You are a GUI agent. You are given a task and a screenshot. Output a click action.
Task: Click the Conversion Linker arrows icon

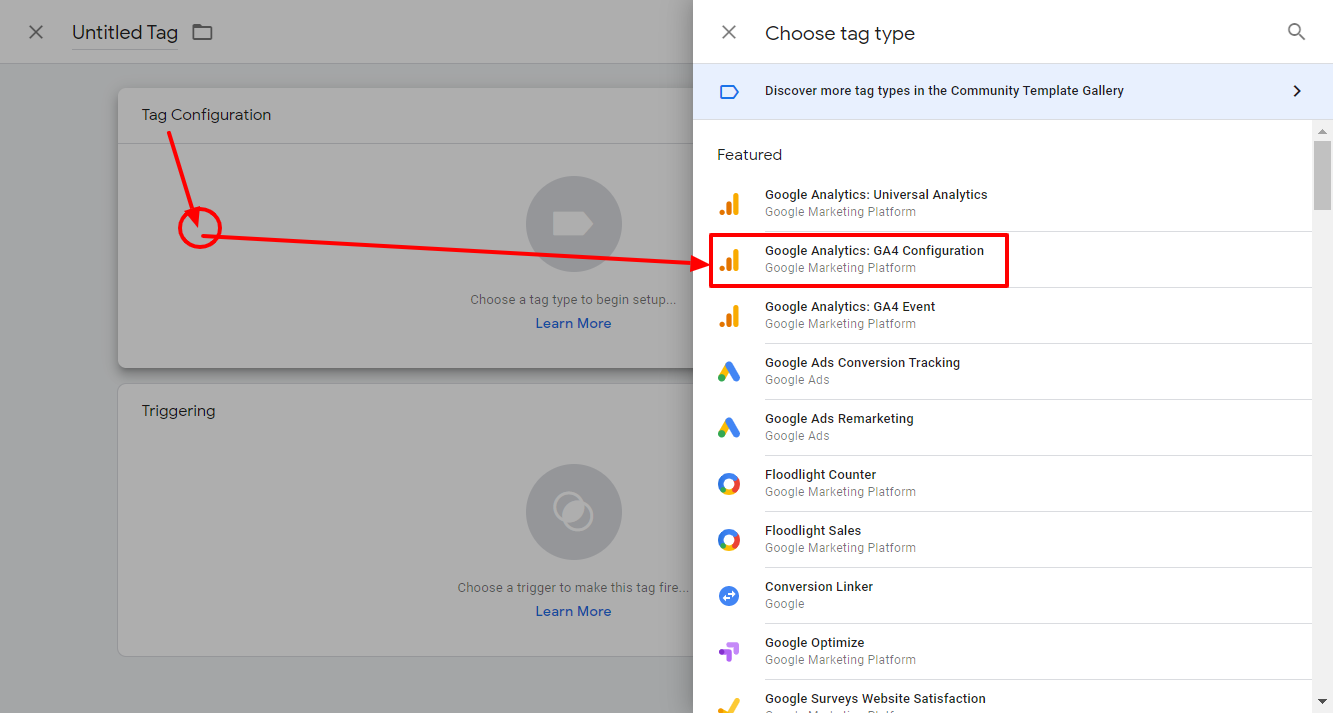(729, 596)
